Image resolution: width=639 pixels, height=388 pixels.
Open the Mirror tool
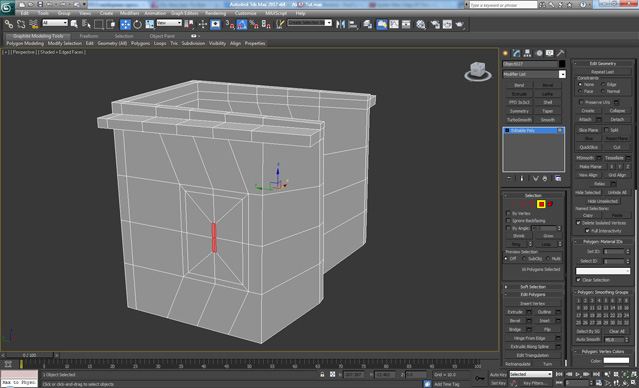coord(340,24)
